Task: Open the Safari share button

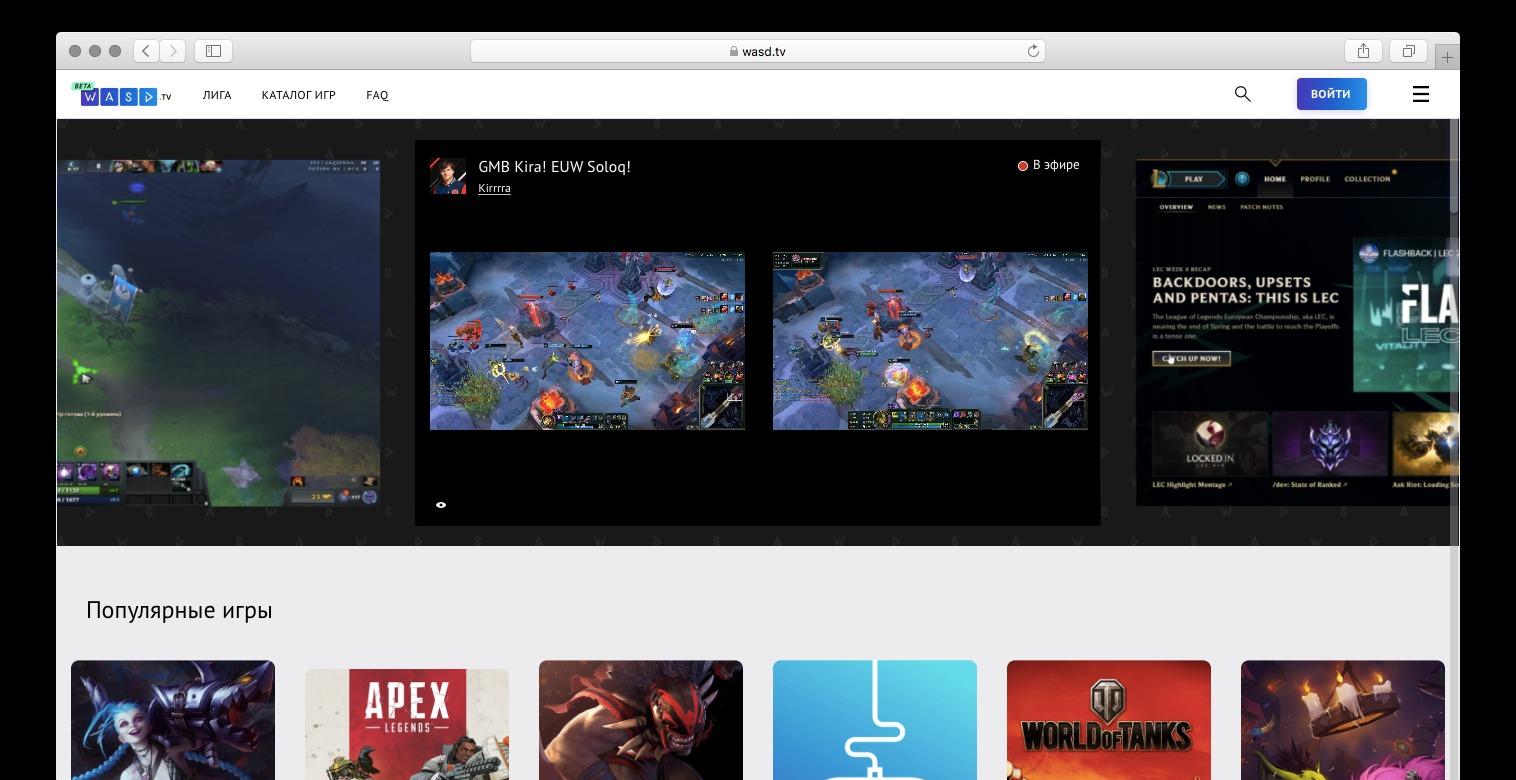Action: pyautogui.click(x=1363, y=51)
